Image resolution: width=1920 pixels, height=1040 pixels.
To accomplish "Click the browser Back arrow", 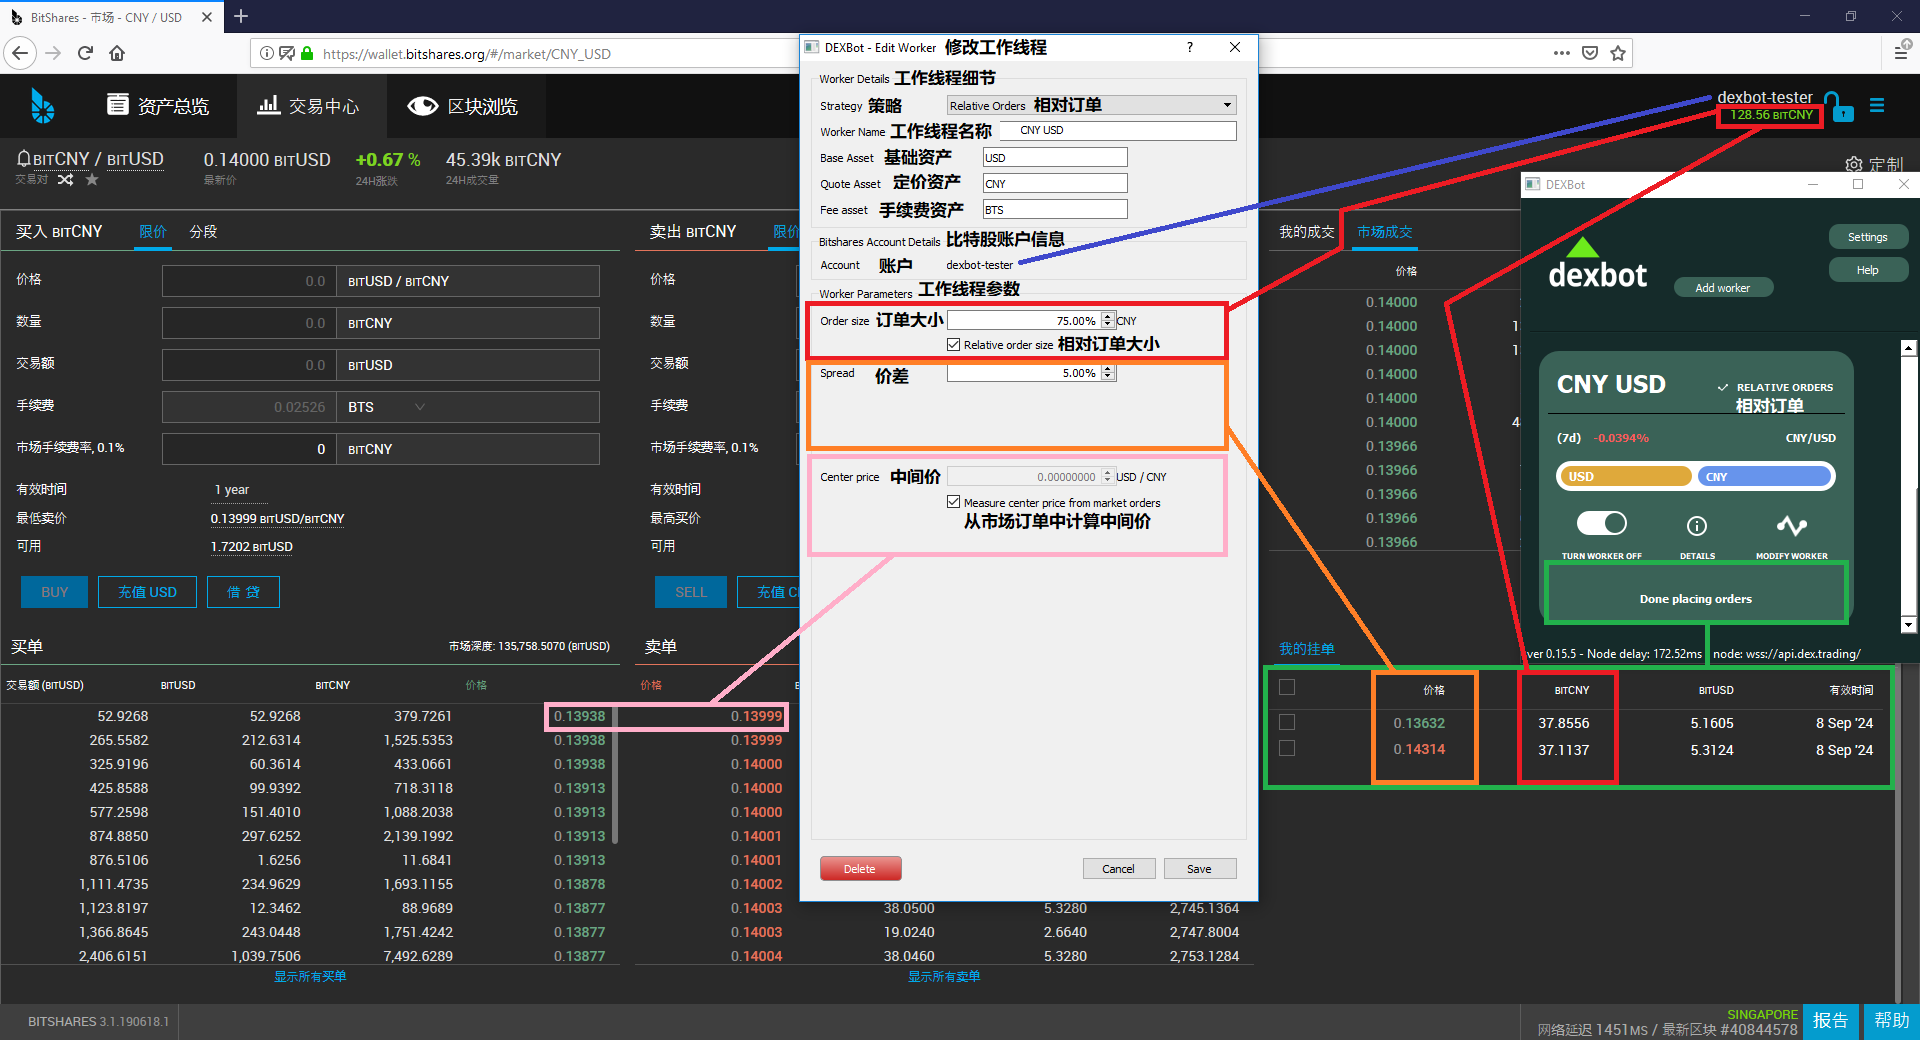I will (x=20, y=53).
